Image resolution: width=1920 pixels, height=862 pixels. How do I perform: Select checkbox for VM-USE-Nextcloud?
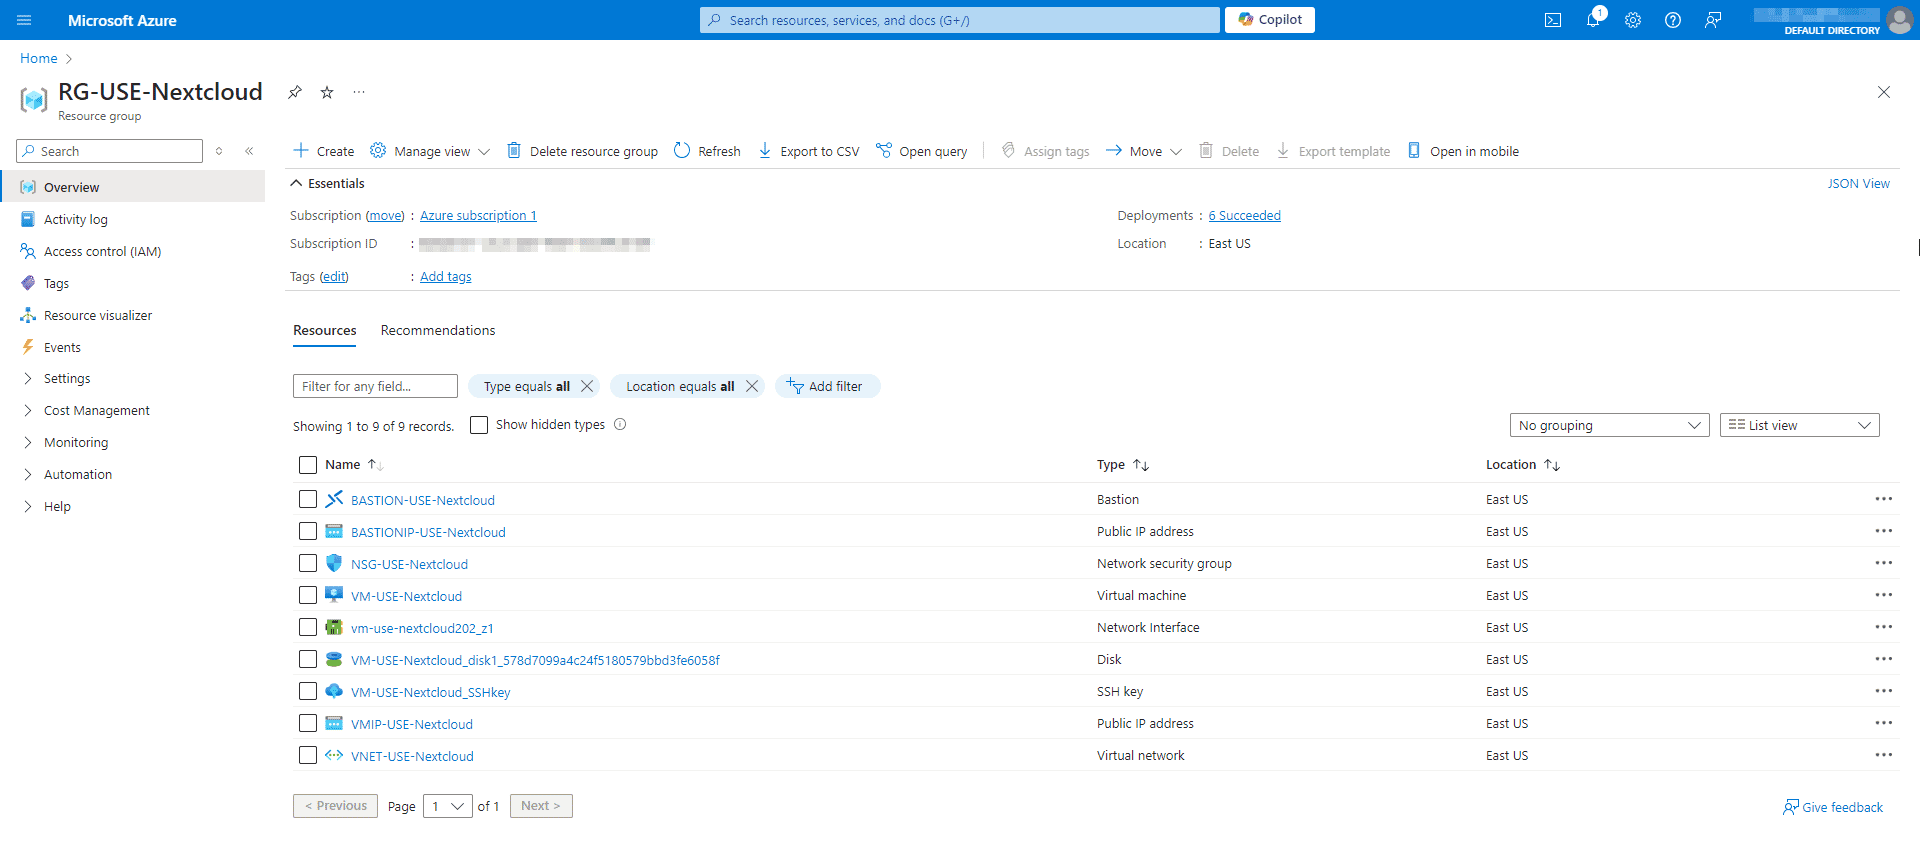tap(308, 595)
